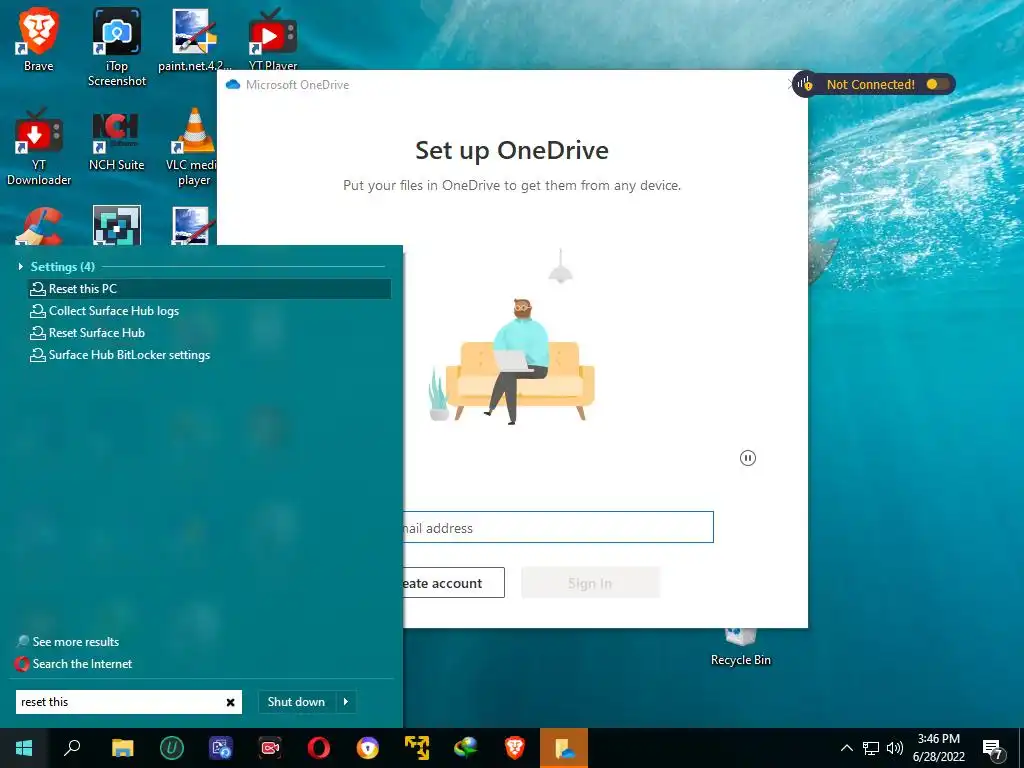
Task: Open the NCH Suite desktop icon
Action: click(x=116, y=140)
